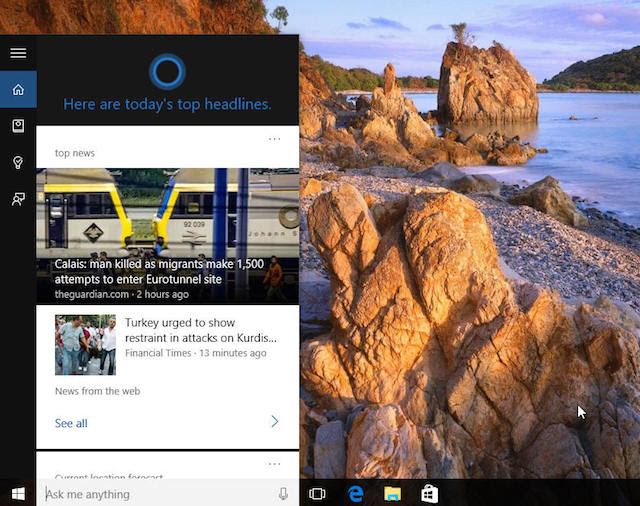Launch Microsoft Edge from the taskbar
The image size is (640, 506).
click(x=356, y=494)
